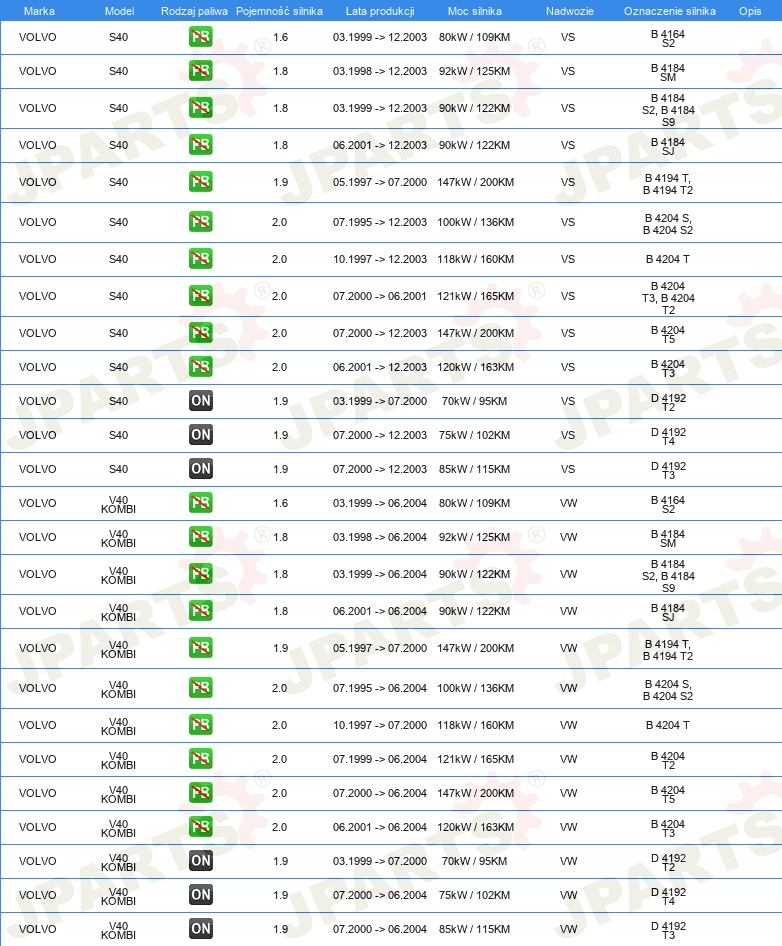The height and width of the screenshot is (946, 782).
Task: Select ON diesel icon for S40 75kW / 102KM
Action: 200,434
